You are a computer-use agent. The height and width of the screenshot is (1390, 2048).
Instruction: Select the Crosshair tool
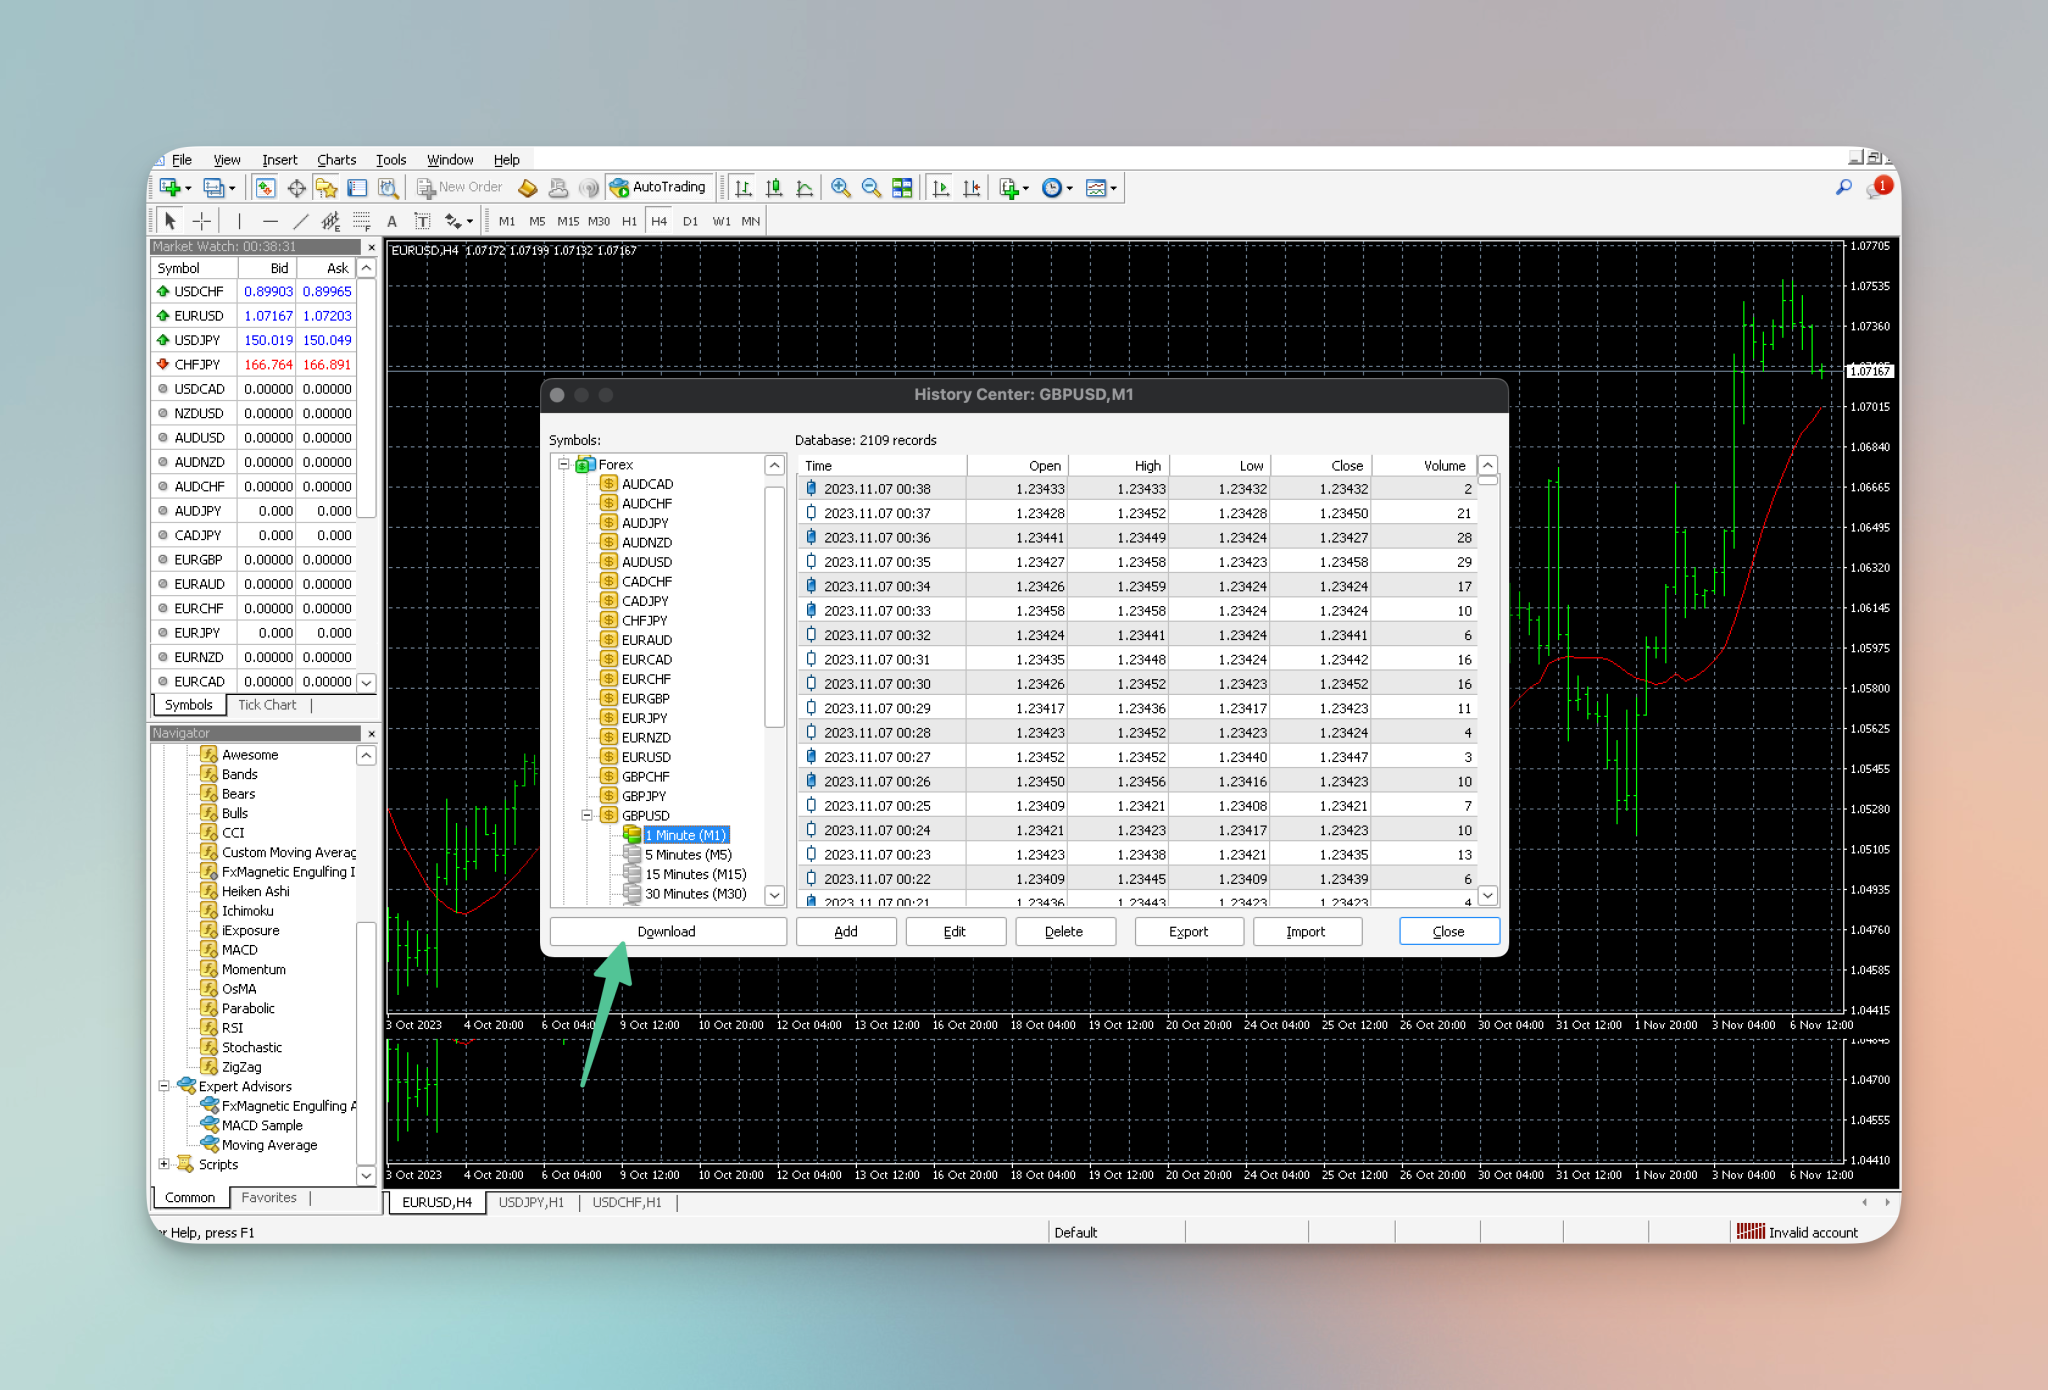tap(202, 221)
